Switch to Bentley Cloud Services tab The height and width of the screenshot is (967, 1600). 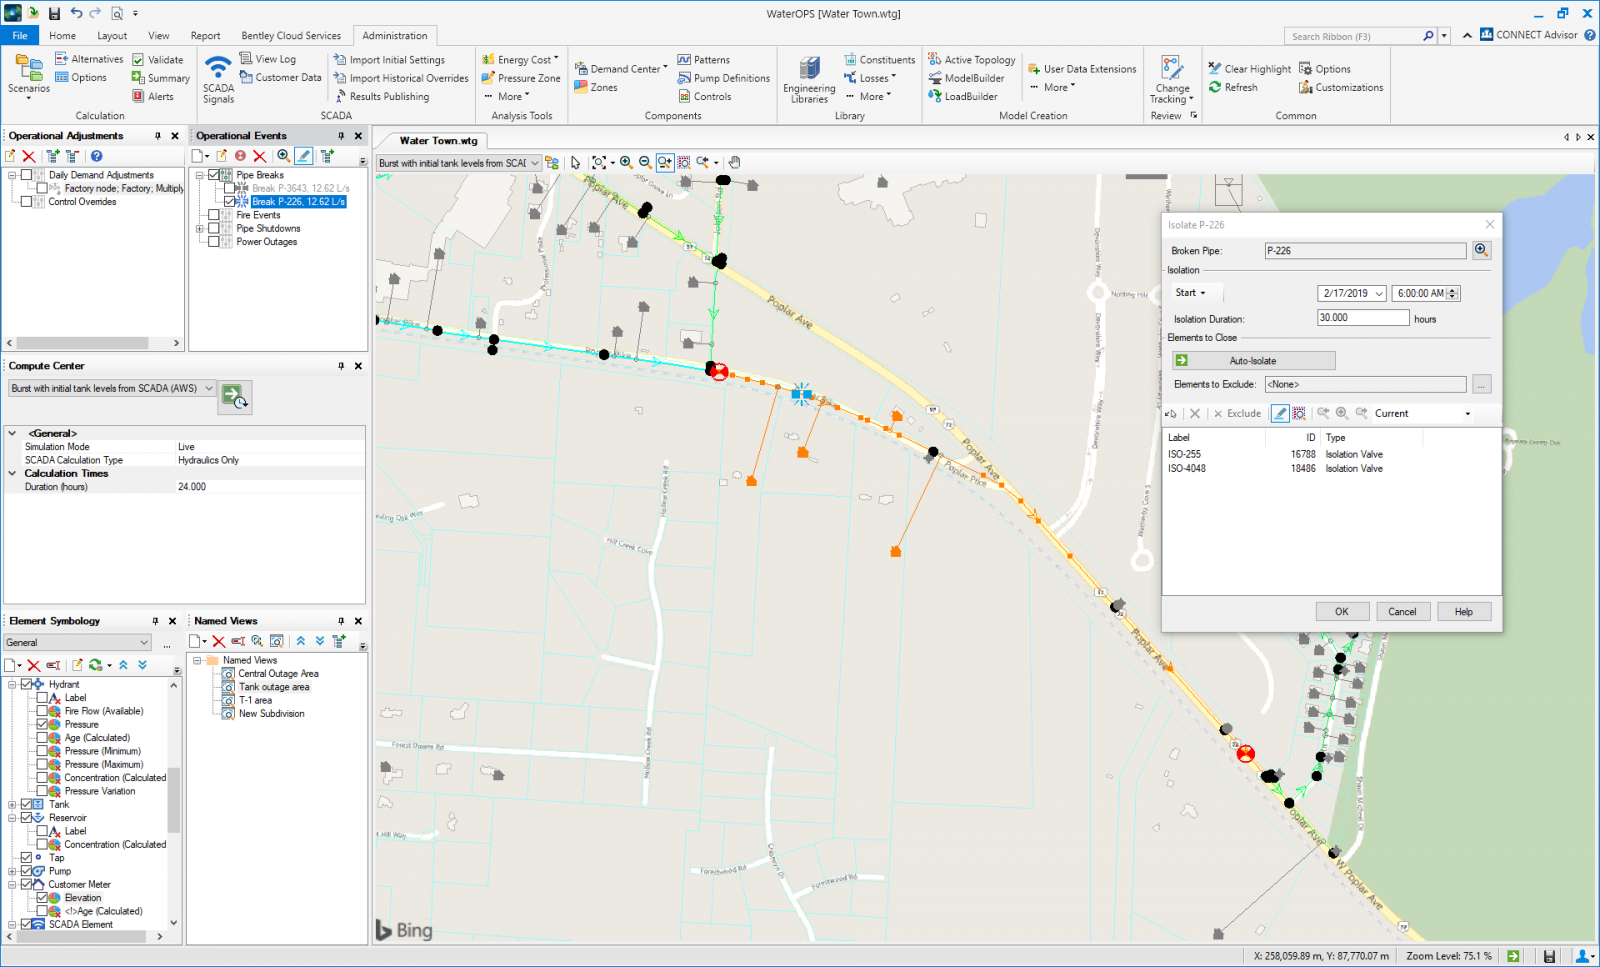point(291,35)
